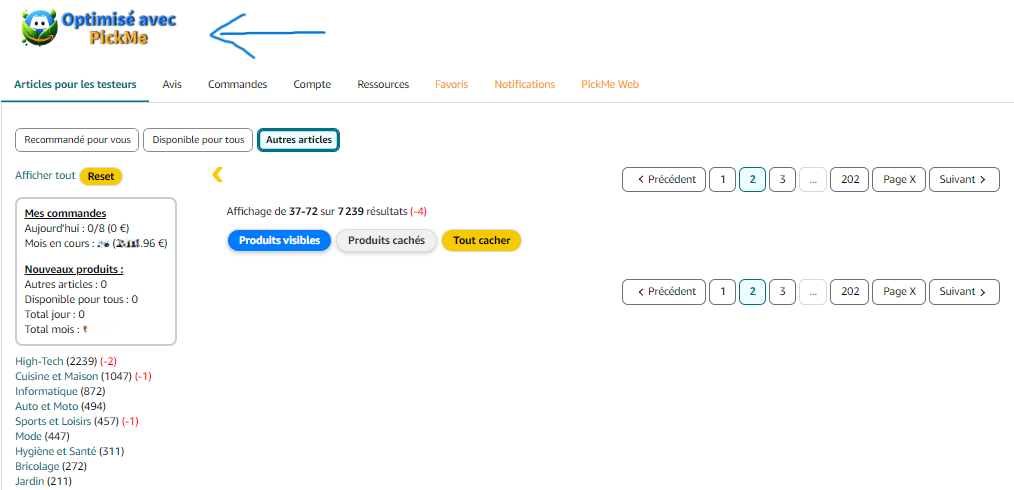Image resolution: width=1014 pixels, height=490 pixels.
Task: Open the Favoris tab
Action: [451, 84]
